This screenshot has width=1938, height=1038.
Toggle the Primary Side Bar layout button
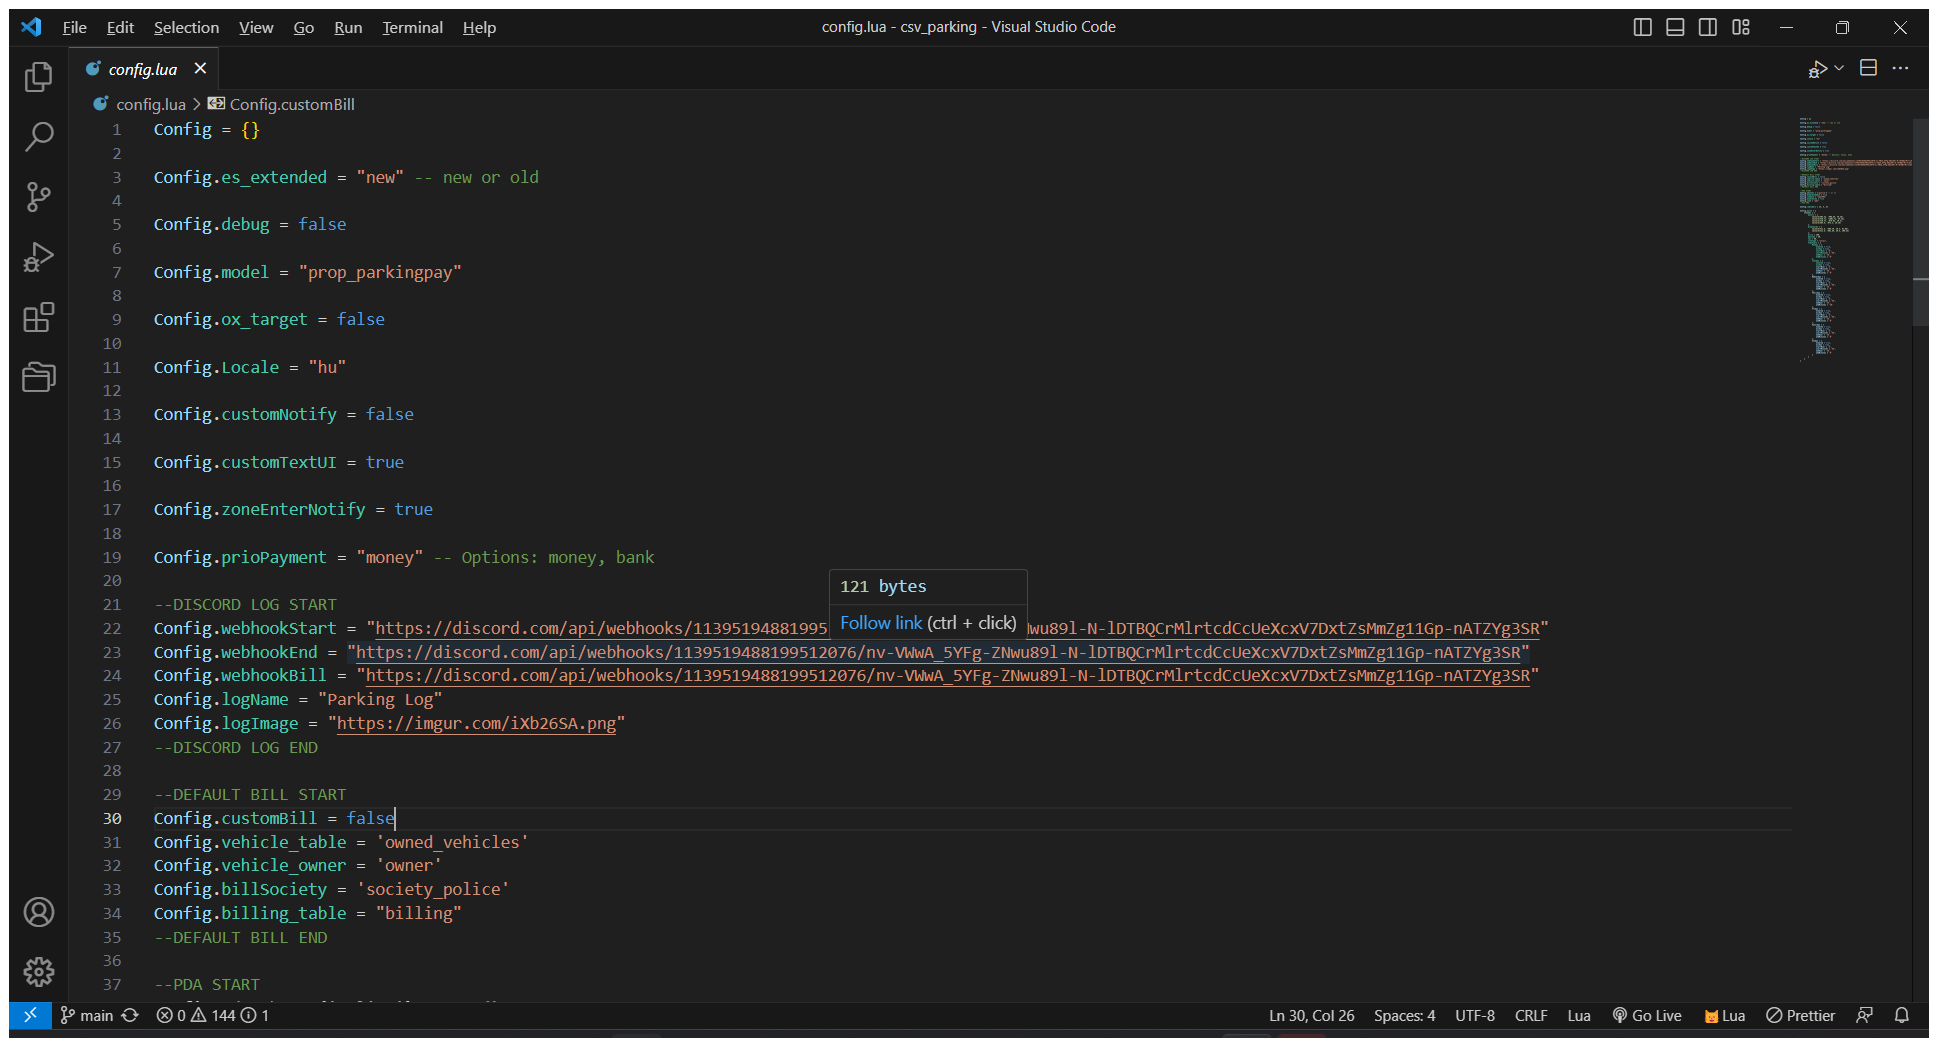coord(1642,27)
